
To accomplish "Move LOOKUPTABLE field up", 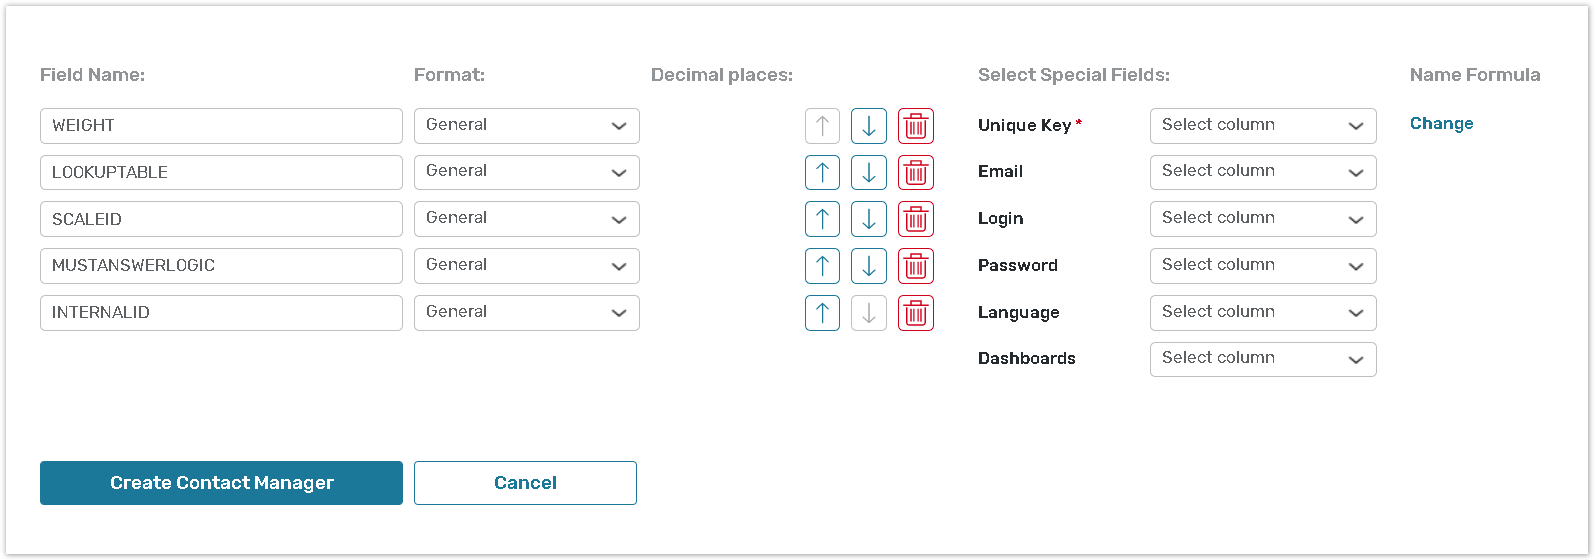I will [822, 173].
